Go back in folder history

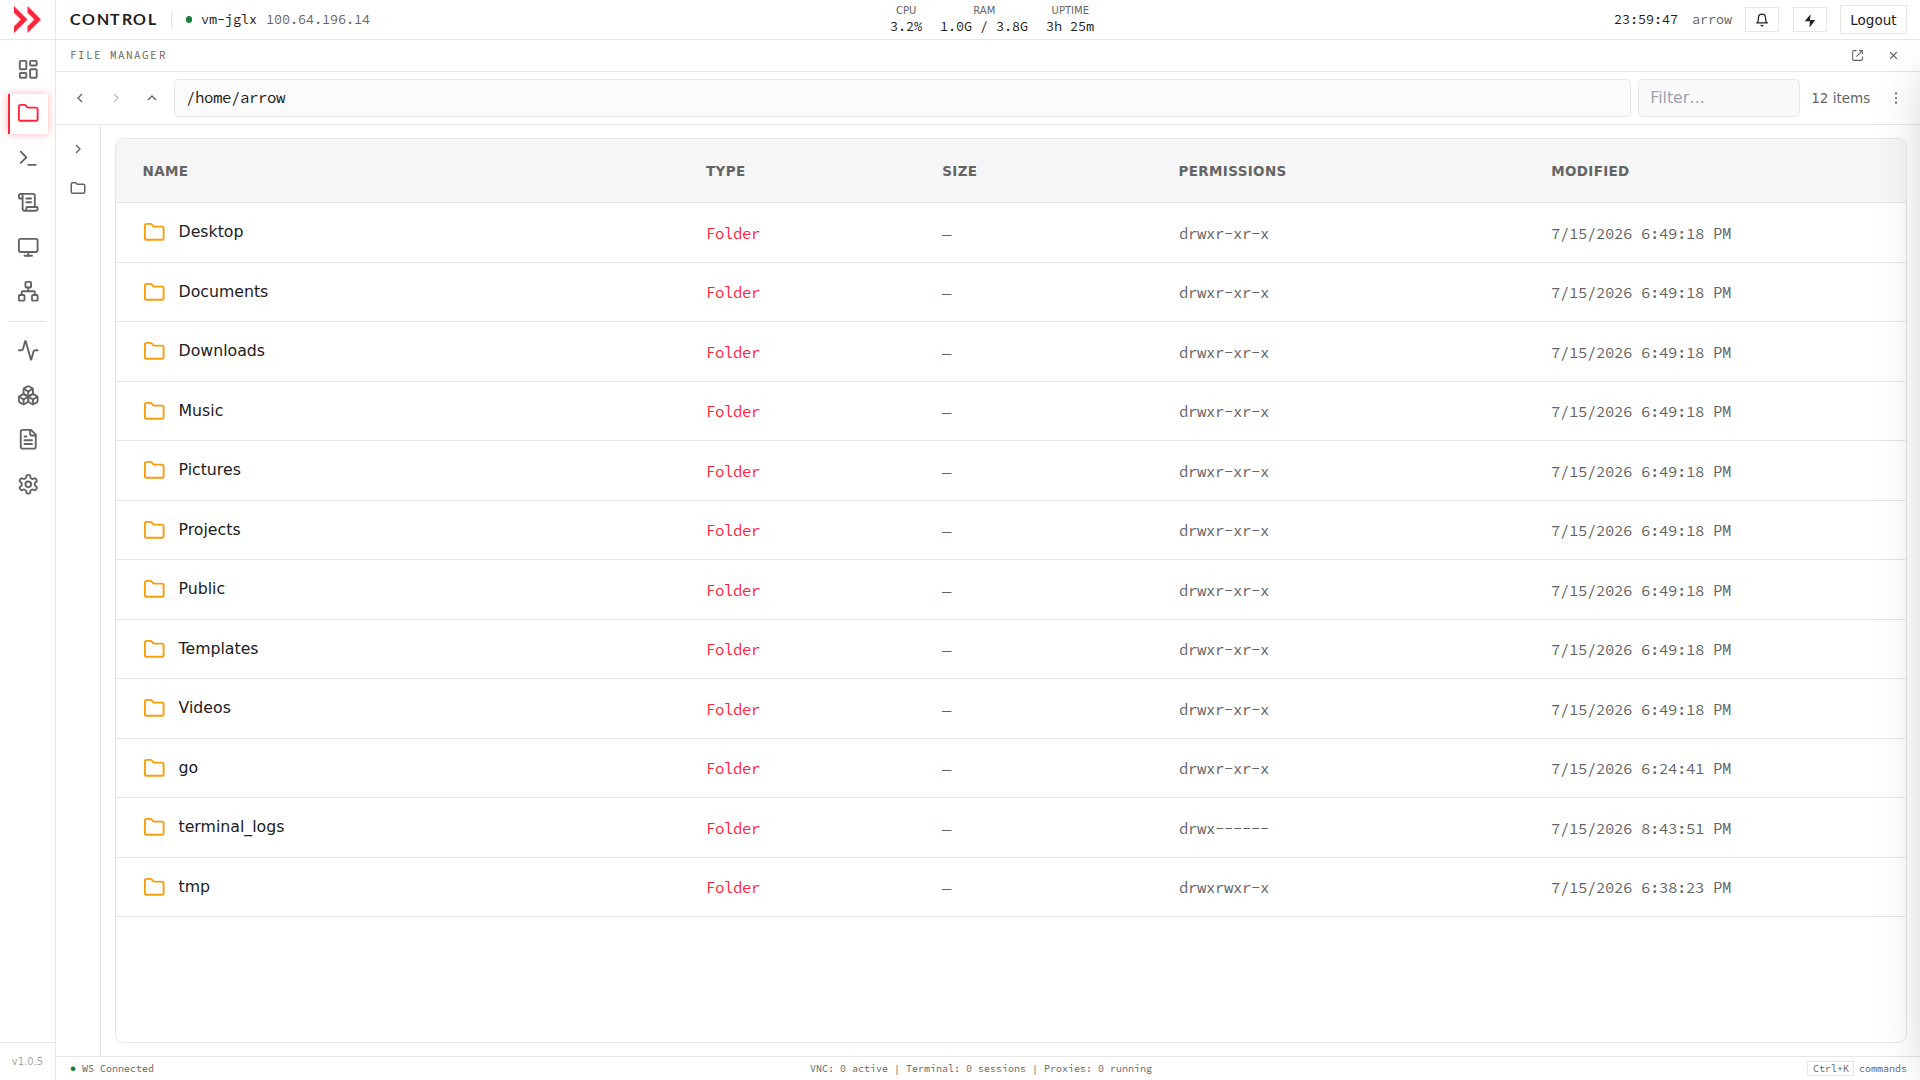[80, 98]
